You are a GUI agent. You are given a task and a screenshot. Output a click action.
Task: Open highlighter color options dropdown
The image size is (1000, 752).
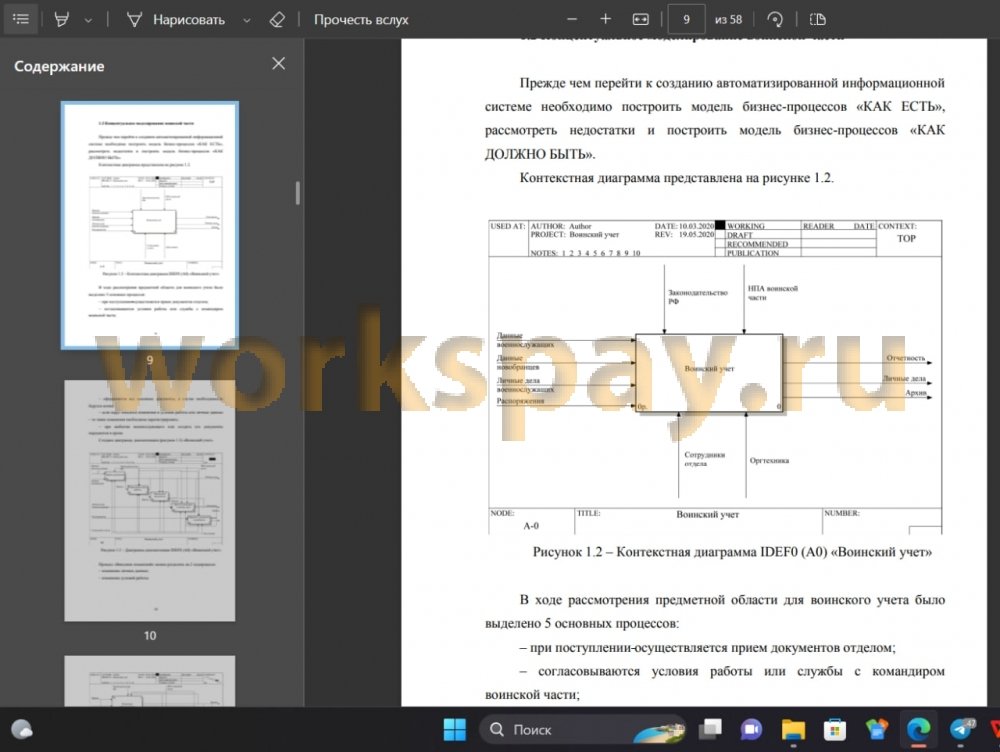point(88,20)
